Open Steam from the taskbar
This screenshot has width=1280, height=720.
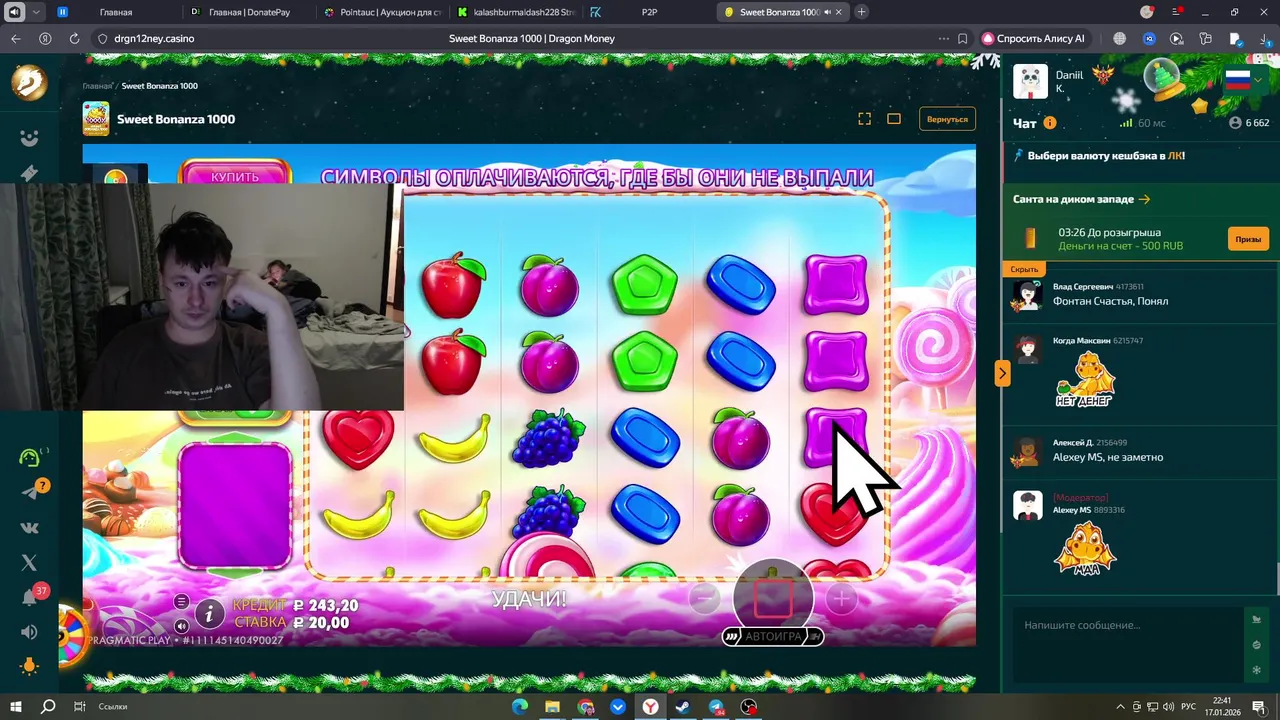tap(683, 706)
